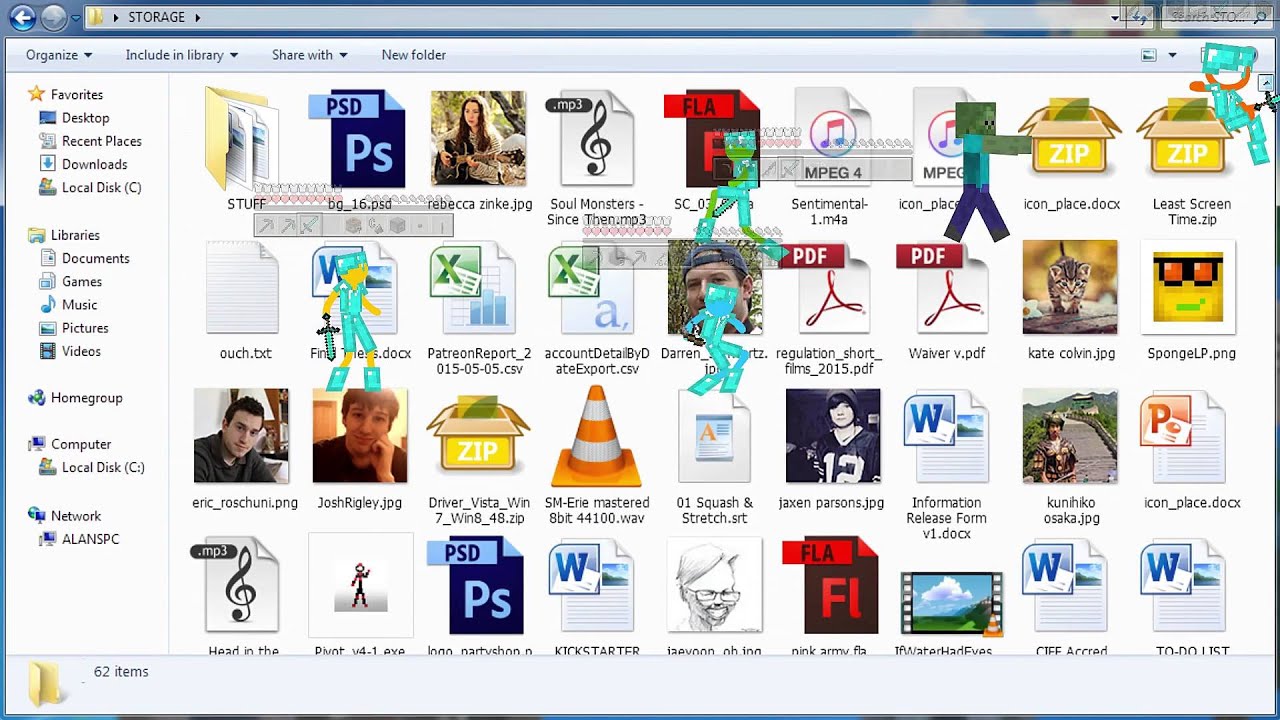Open Local Disk (C) under Favorites
Screen dimensions: 1280x720
pos(90,187)
